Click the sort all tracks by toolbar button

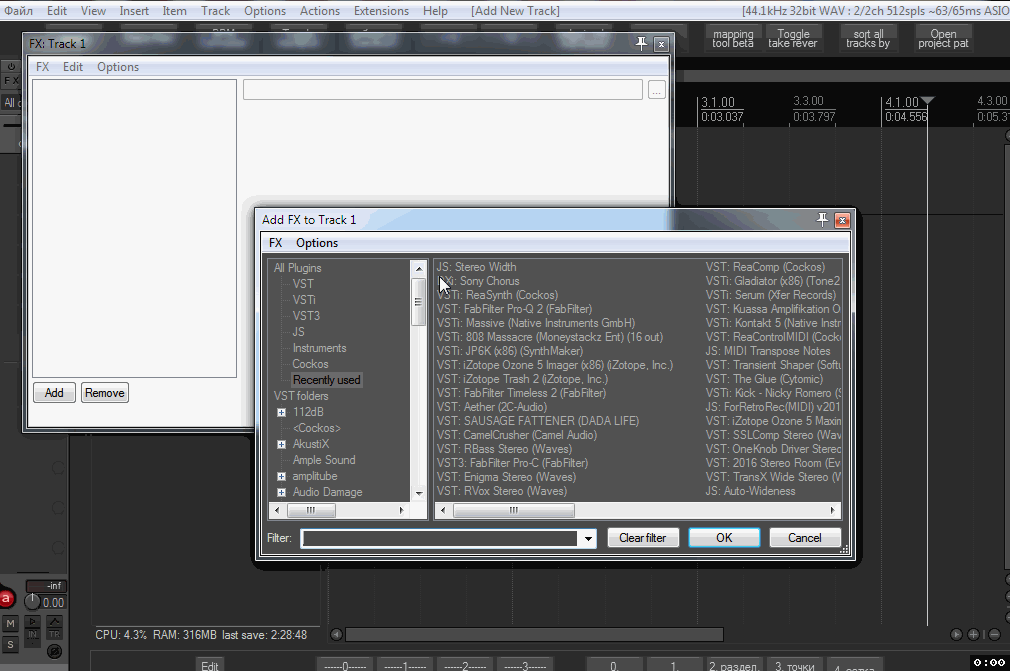[868, 39]
